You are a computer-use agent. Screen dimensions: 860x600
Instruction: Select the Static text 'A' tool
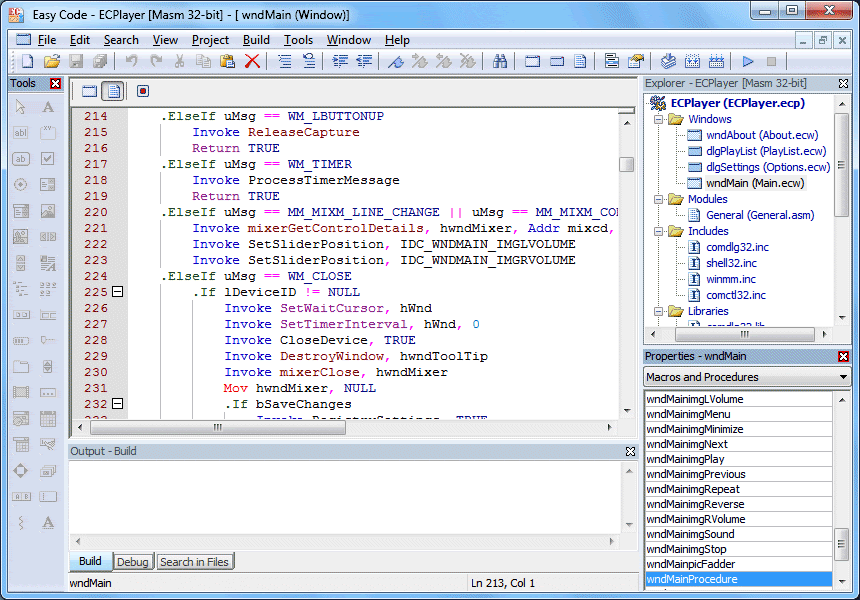coord(48,106)
